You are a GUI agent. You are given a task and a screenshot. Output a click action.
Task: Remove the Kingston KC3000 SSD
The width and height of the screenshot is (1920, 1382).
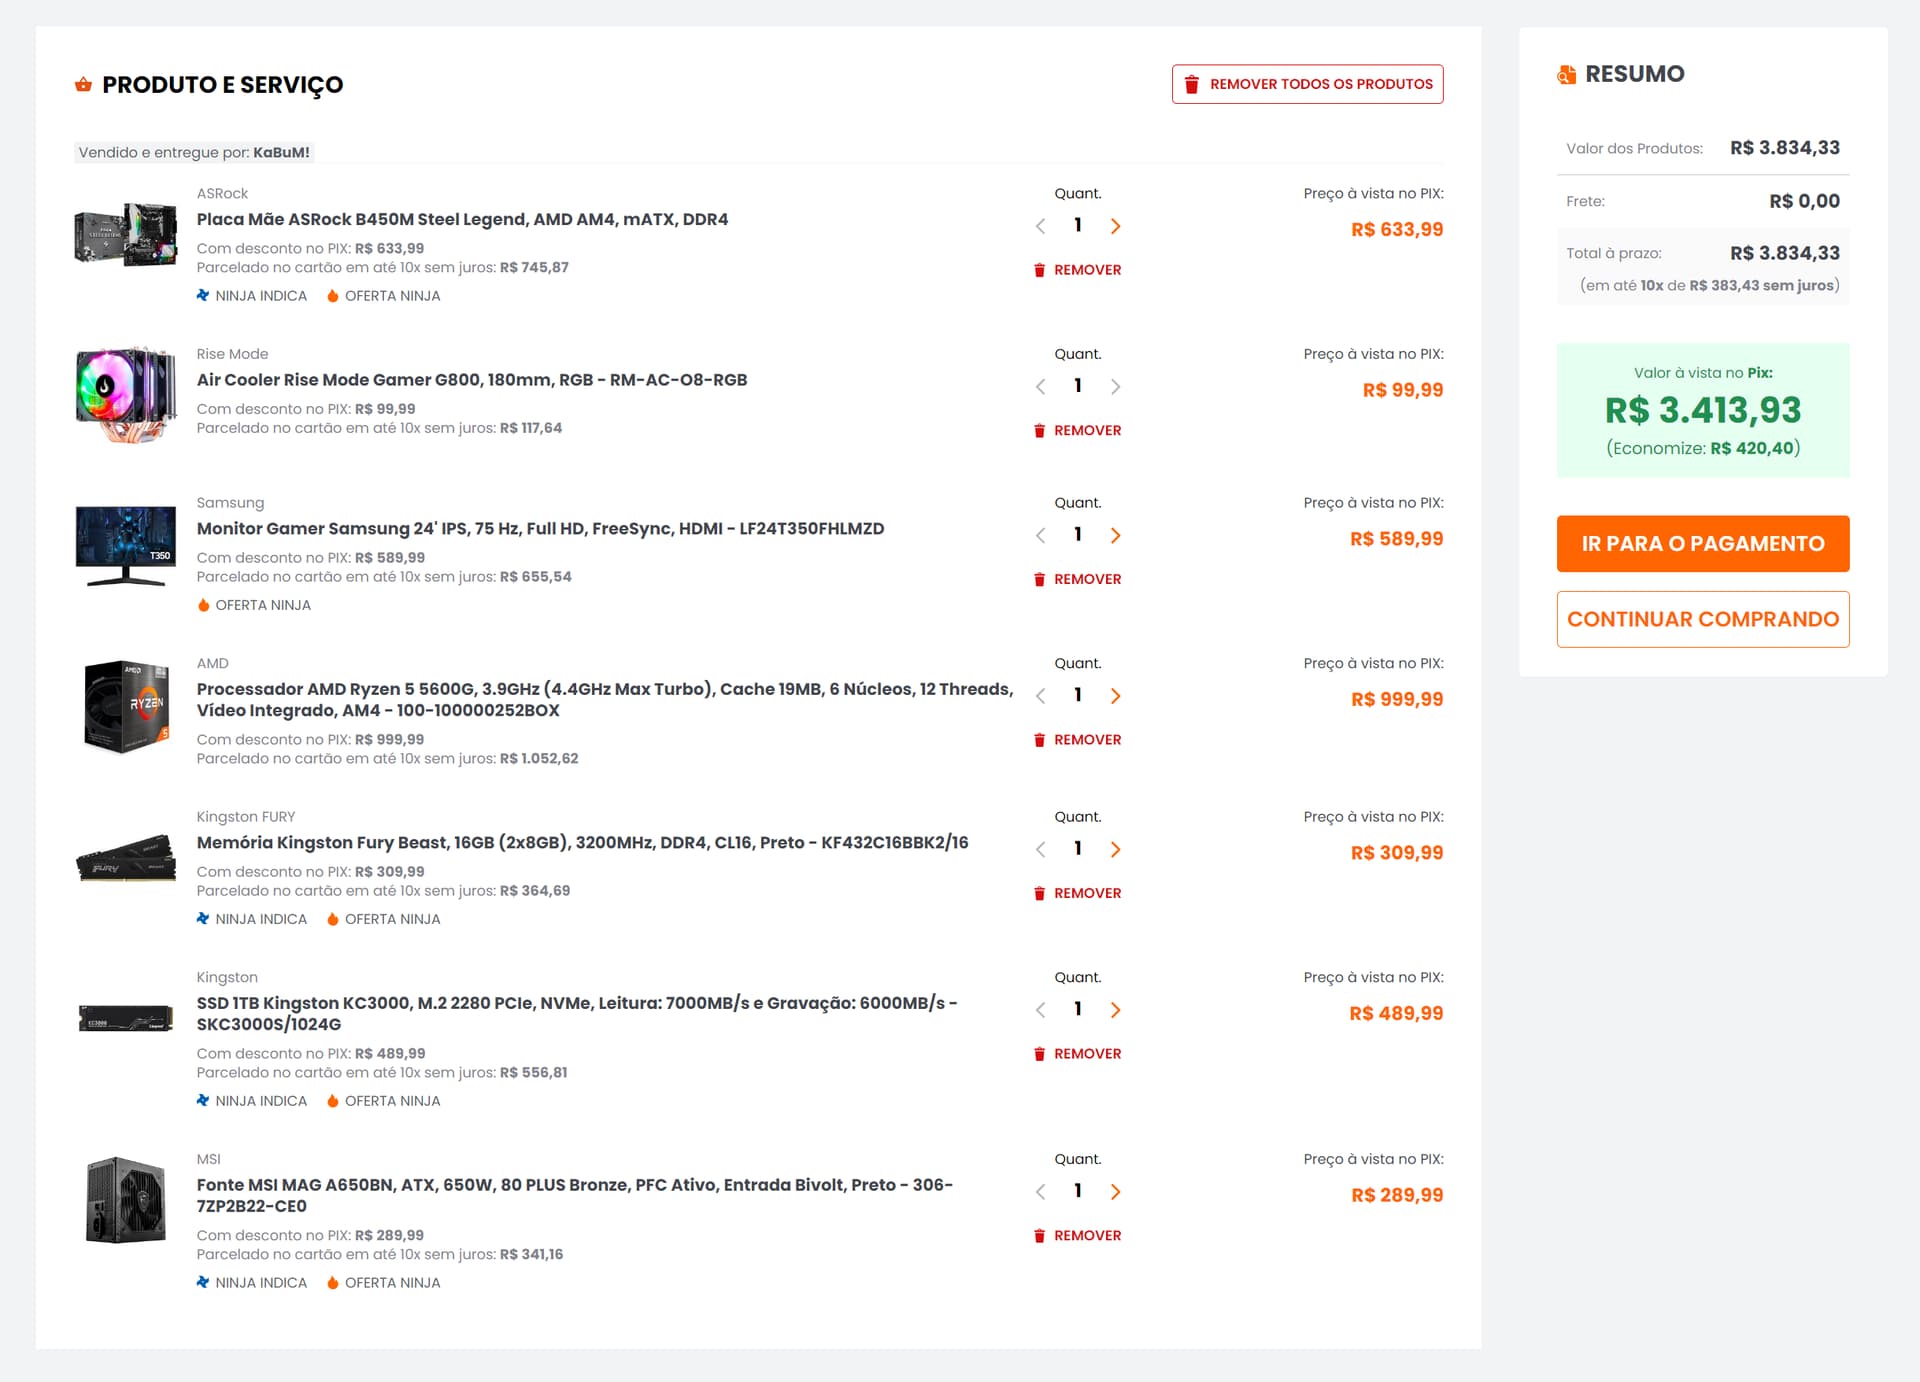(1077, 1054)
